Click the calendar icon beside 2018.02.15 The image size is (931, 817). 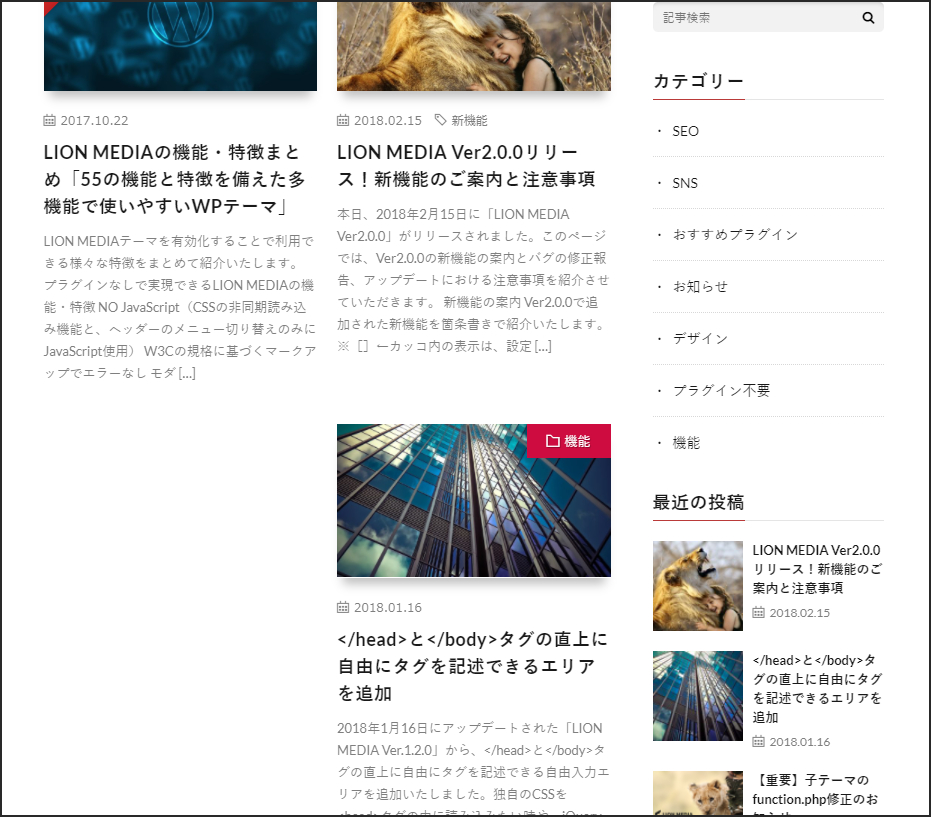pyautogui.click(x=343, y=121)
